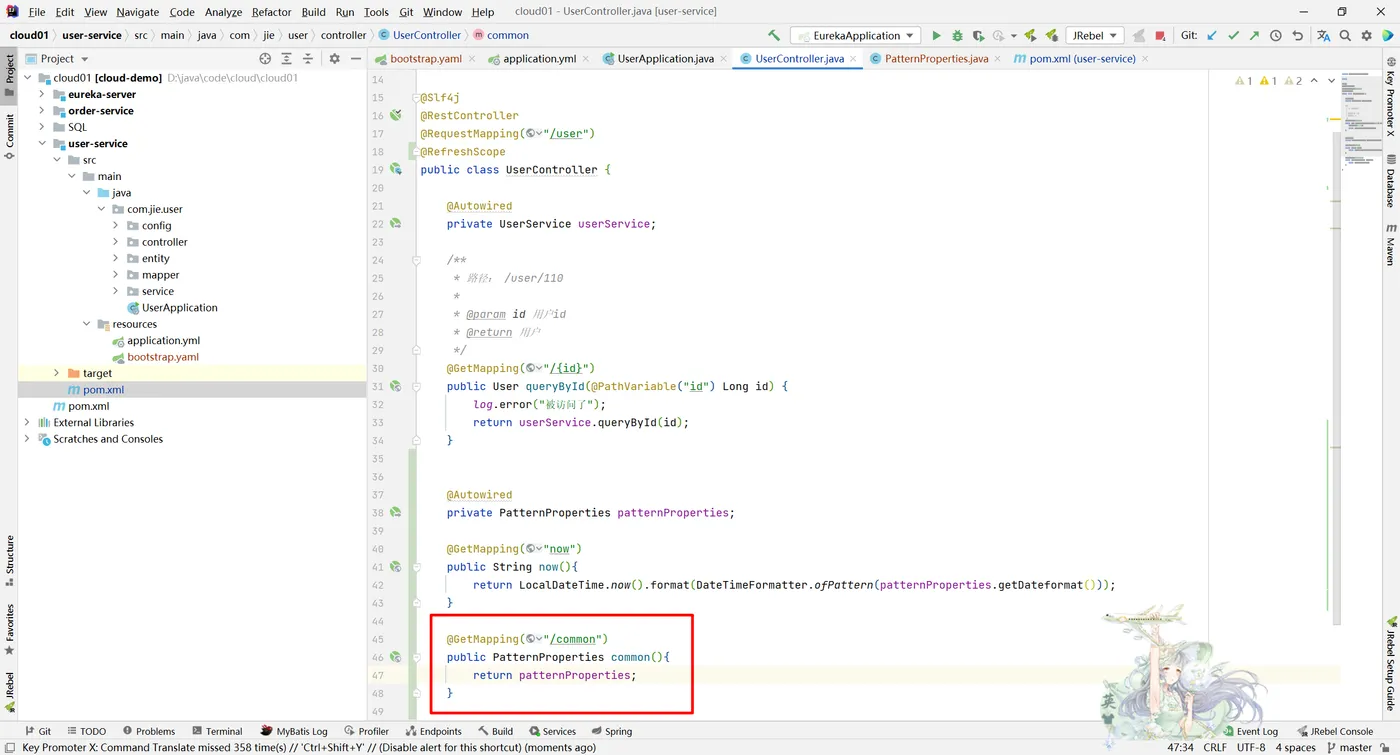Click the Build Project hammer icon
Viewport: 1400px width, 755px height.
coord(773,35)
